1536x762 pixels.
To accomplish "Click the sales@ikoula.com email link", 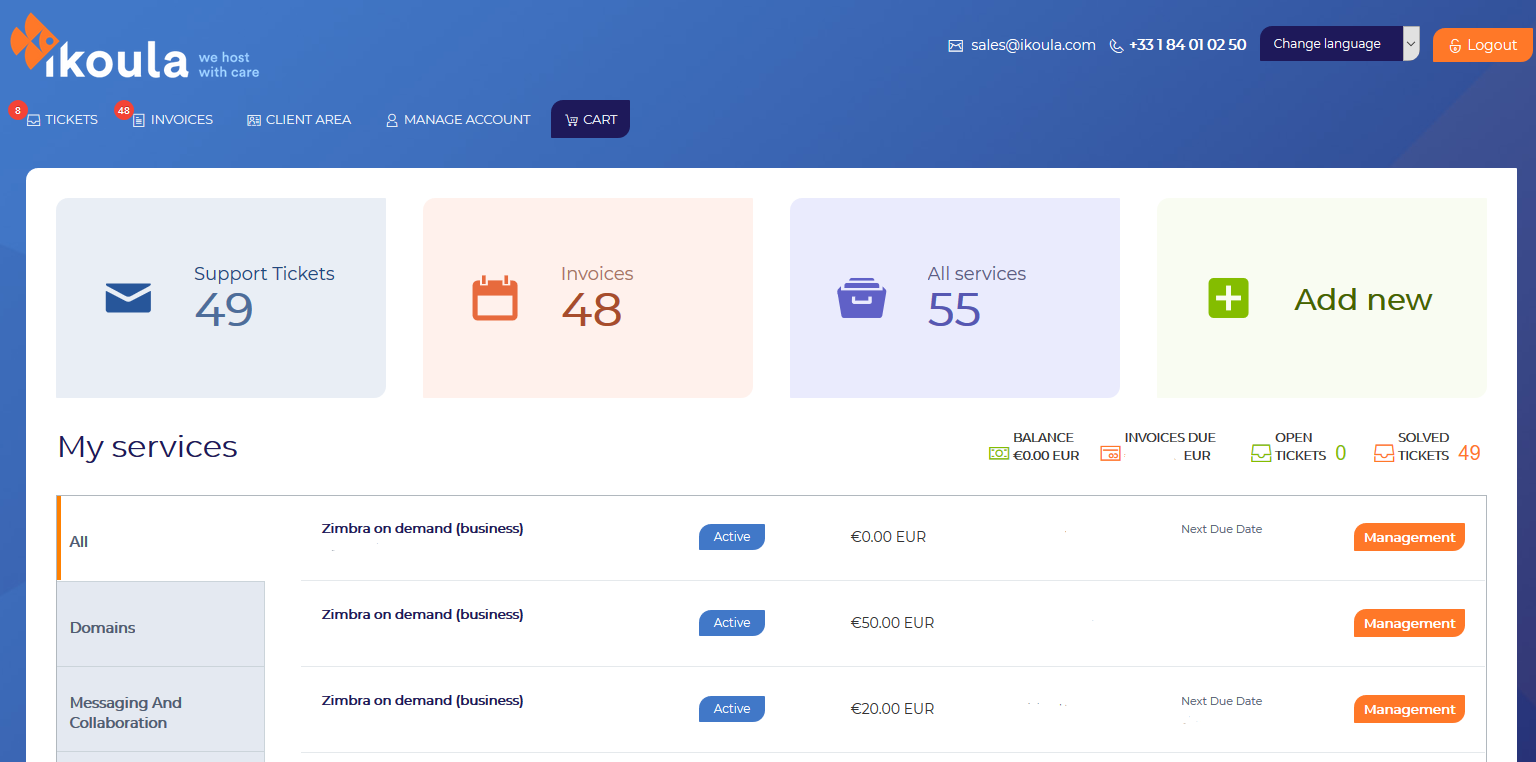I will (1033, 45).
